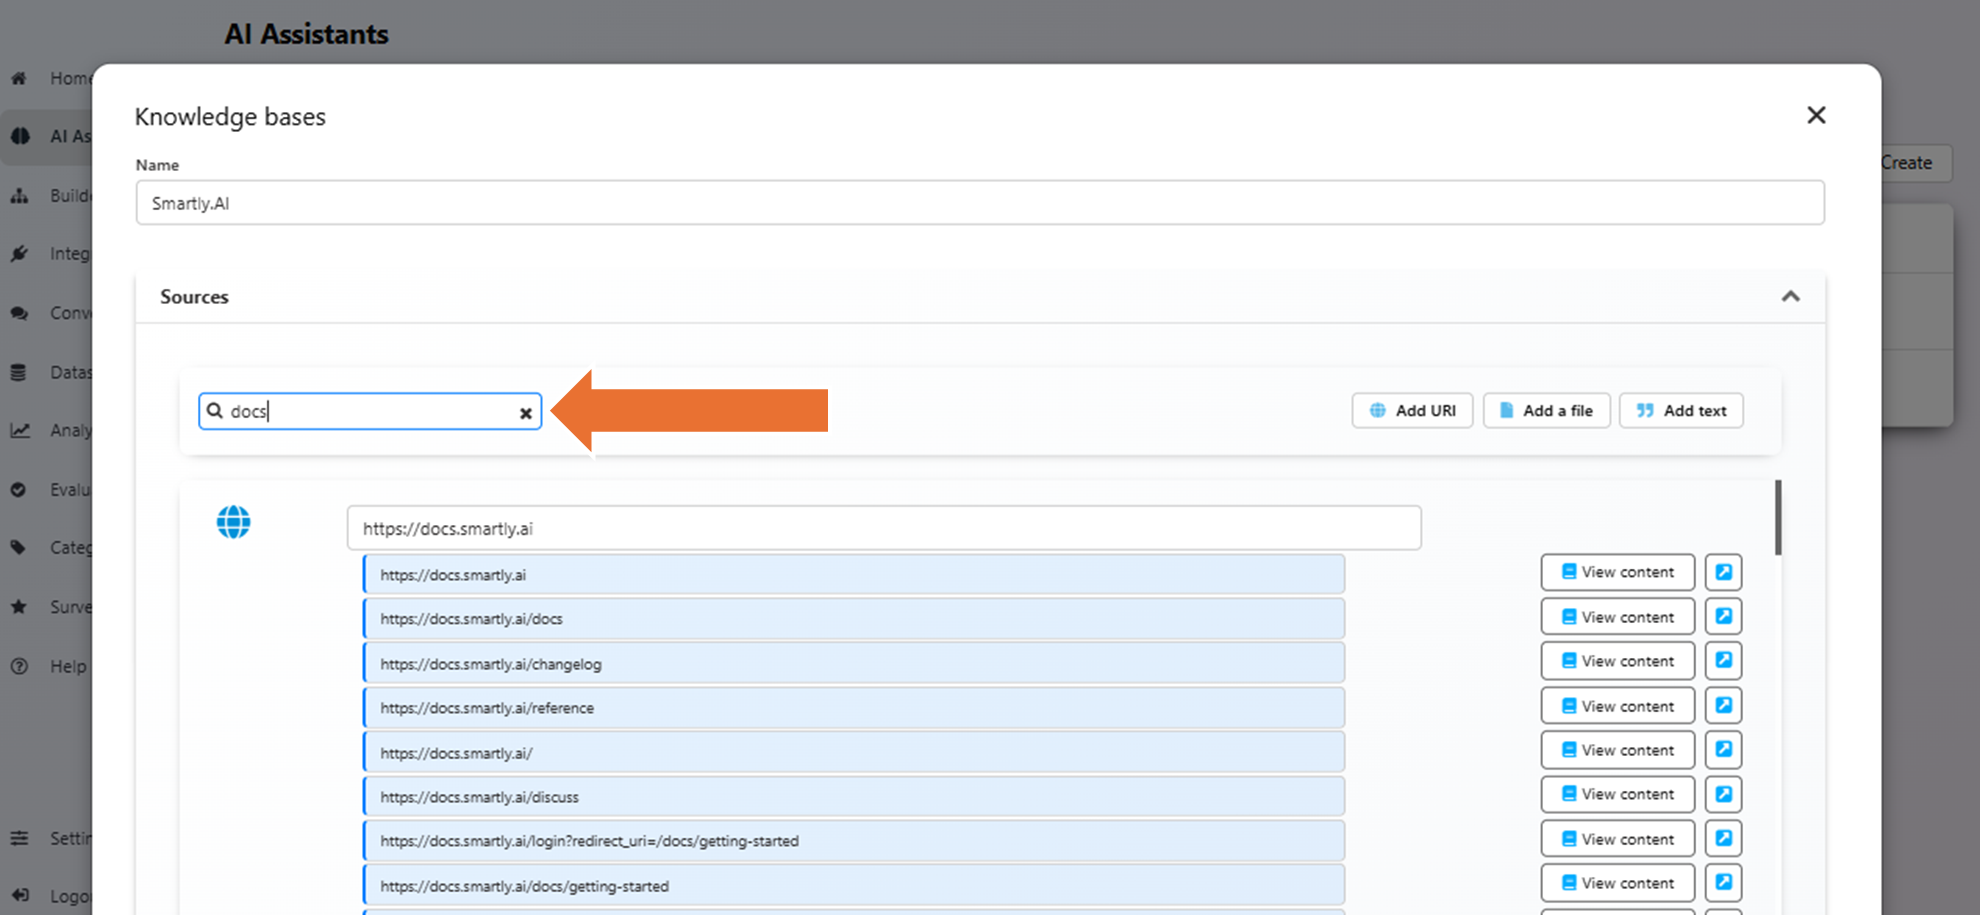Click the Add text button

point(1681,411)
